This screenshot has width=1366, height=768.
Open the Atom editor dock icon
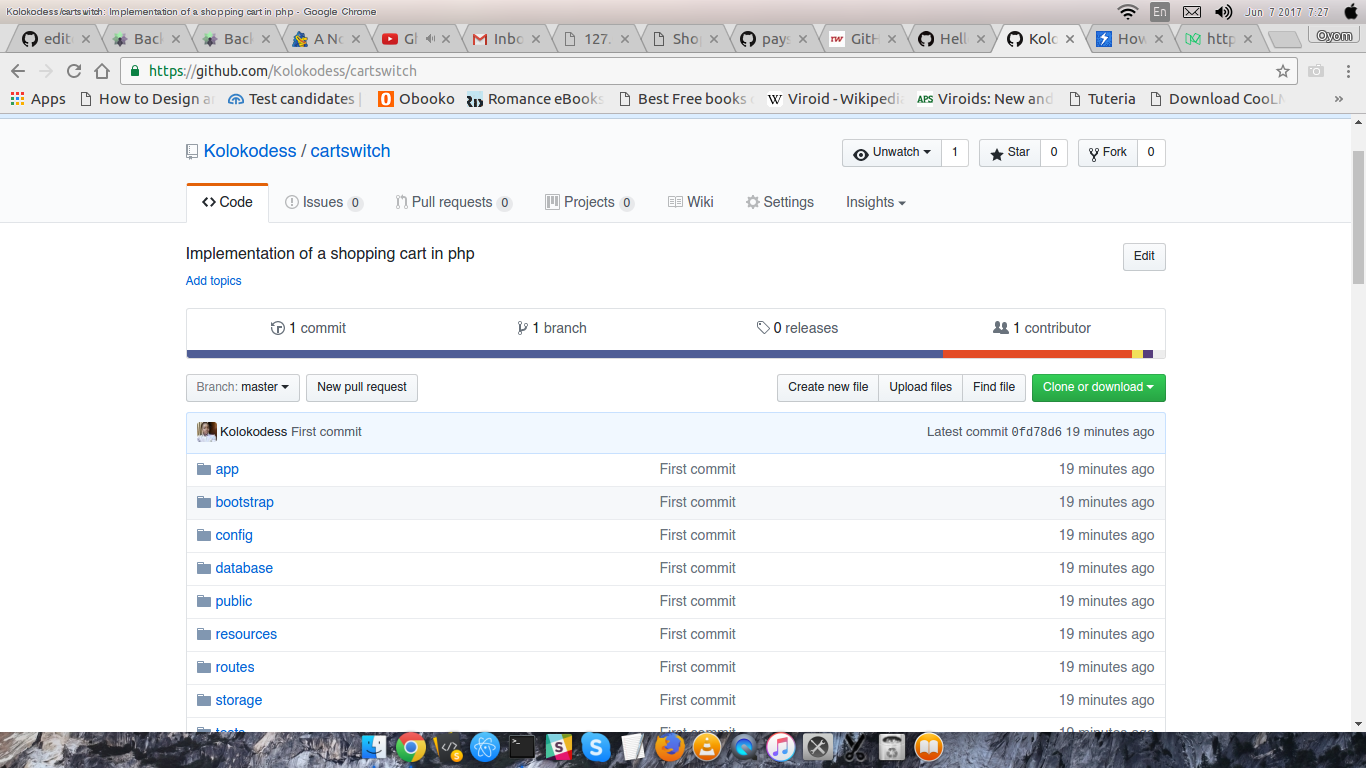[485, 747]
